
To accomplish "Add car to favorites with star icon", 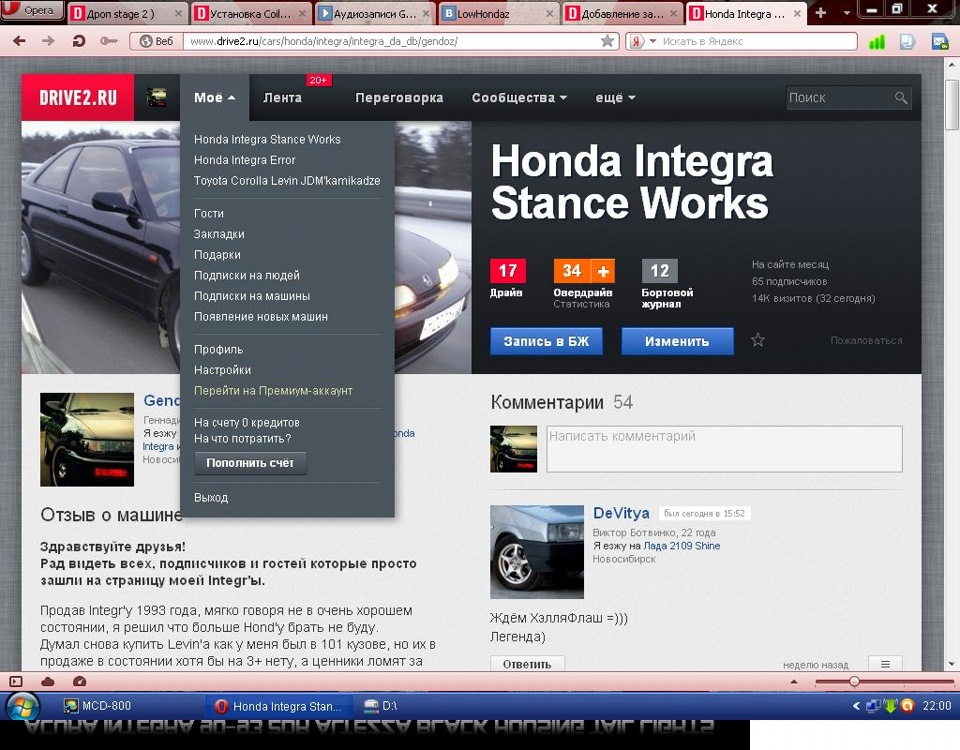I will pos(758,340).
